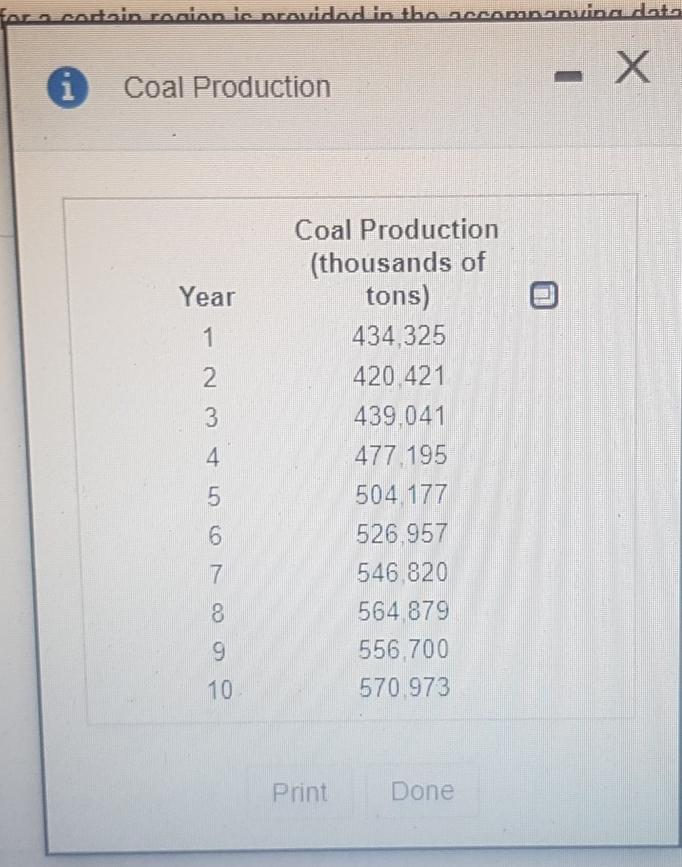Click year 3 in Year column

coord(211,417)
